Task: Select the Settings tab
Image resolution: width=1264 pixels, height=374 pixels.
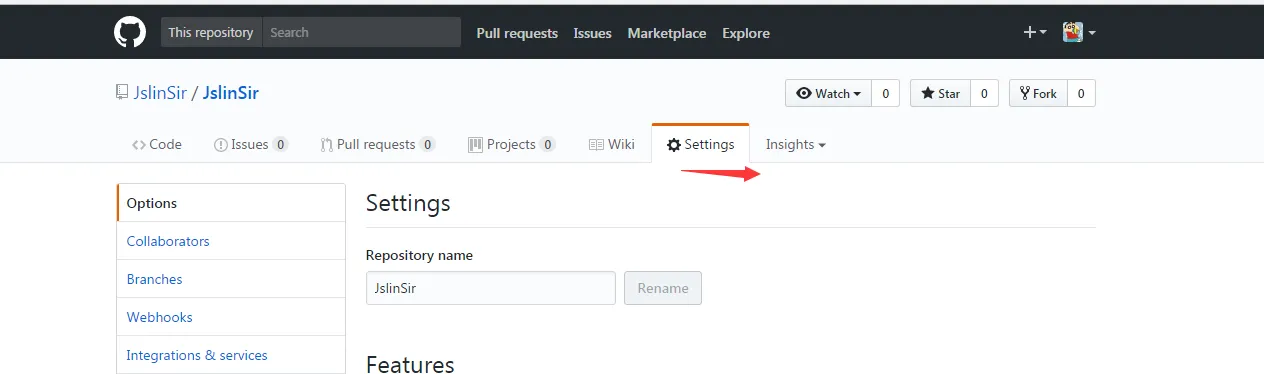Action: tap(700, 144)
